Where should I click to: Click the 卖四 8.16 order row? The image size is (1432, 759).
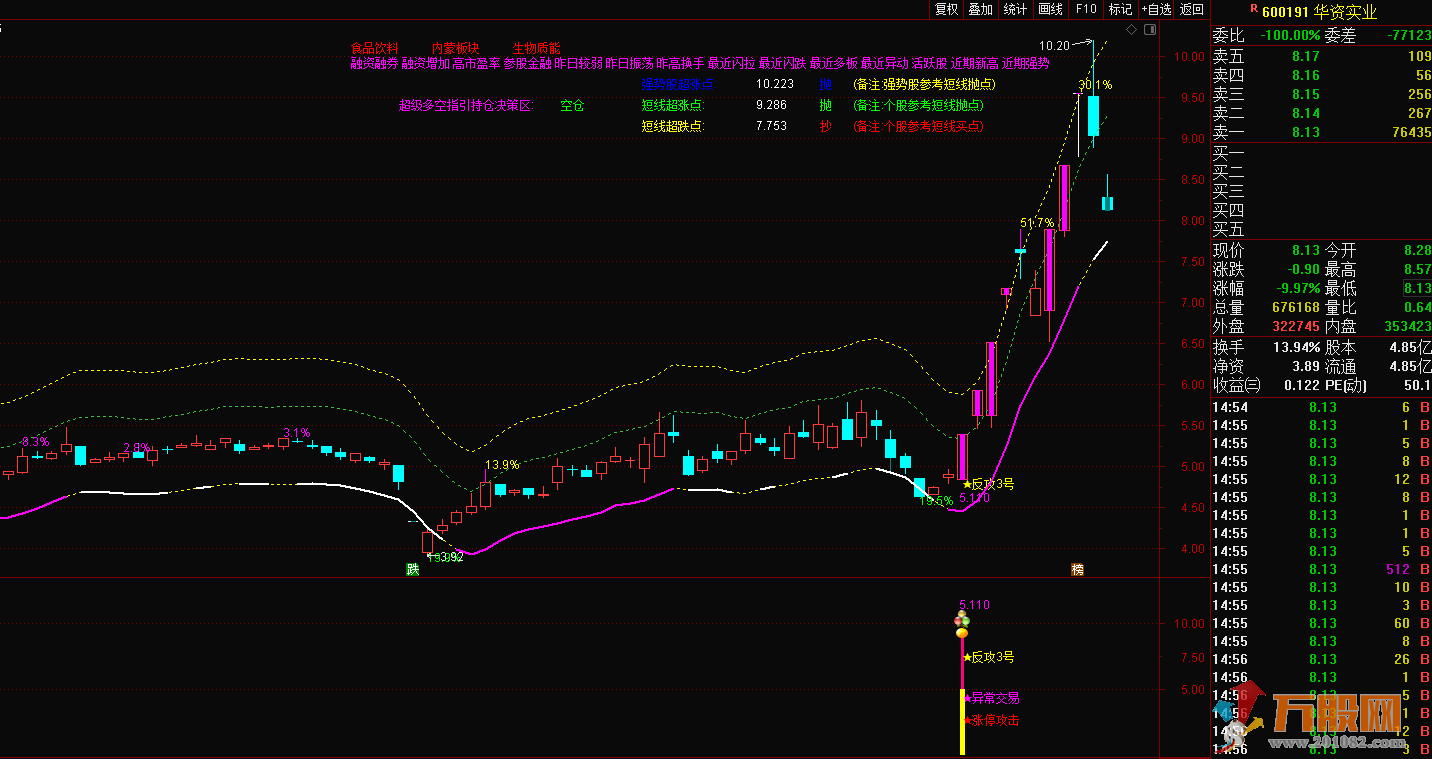1321,76
